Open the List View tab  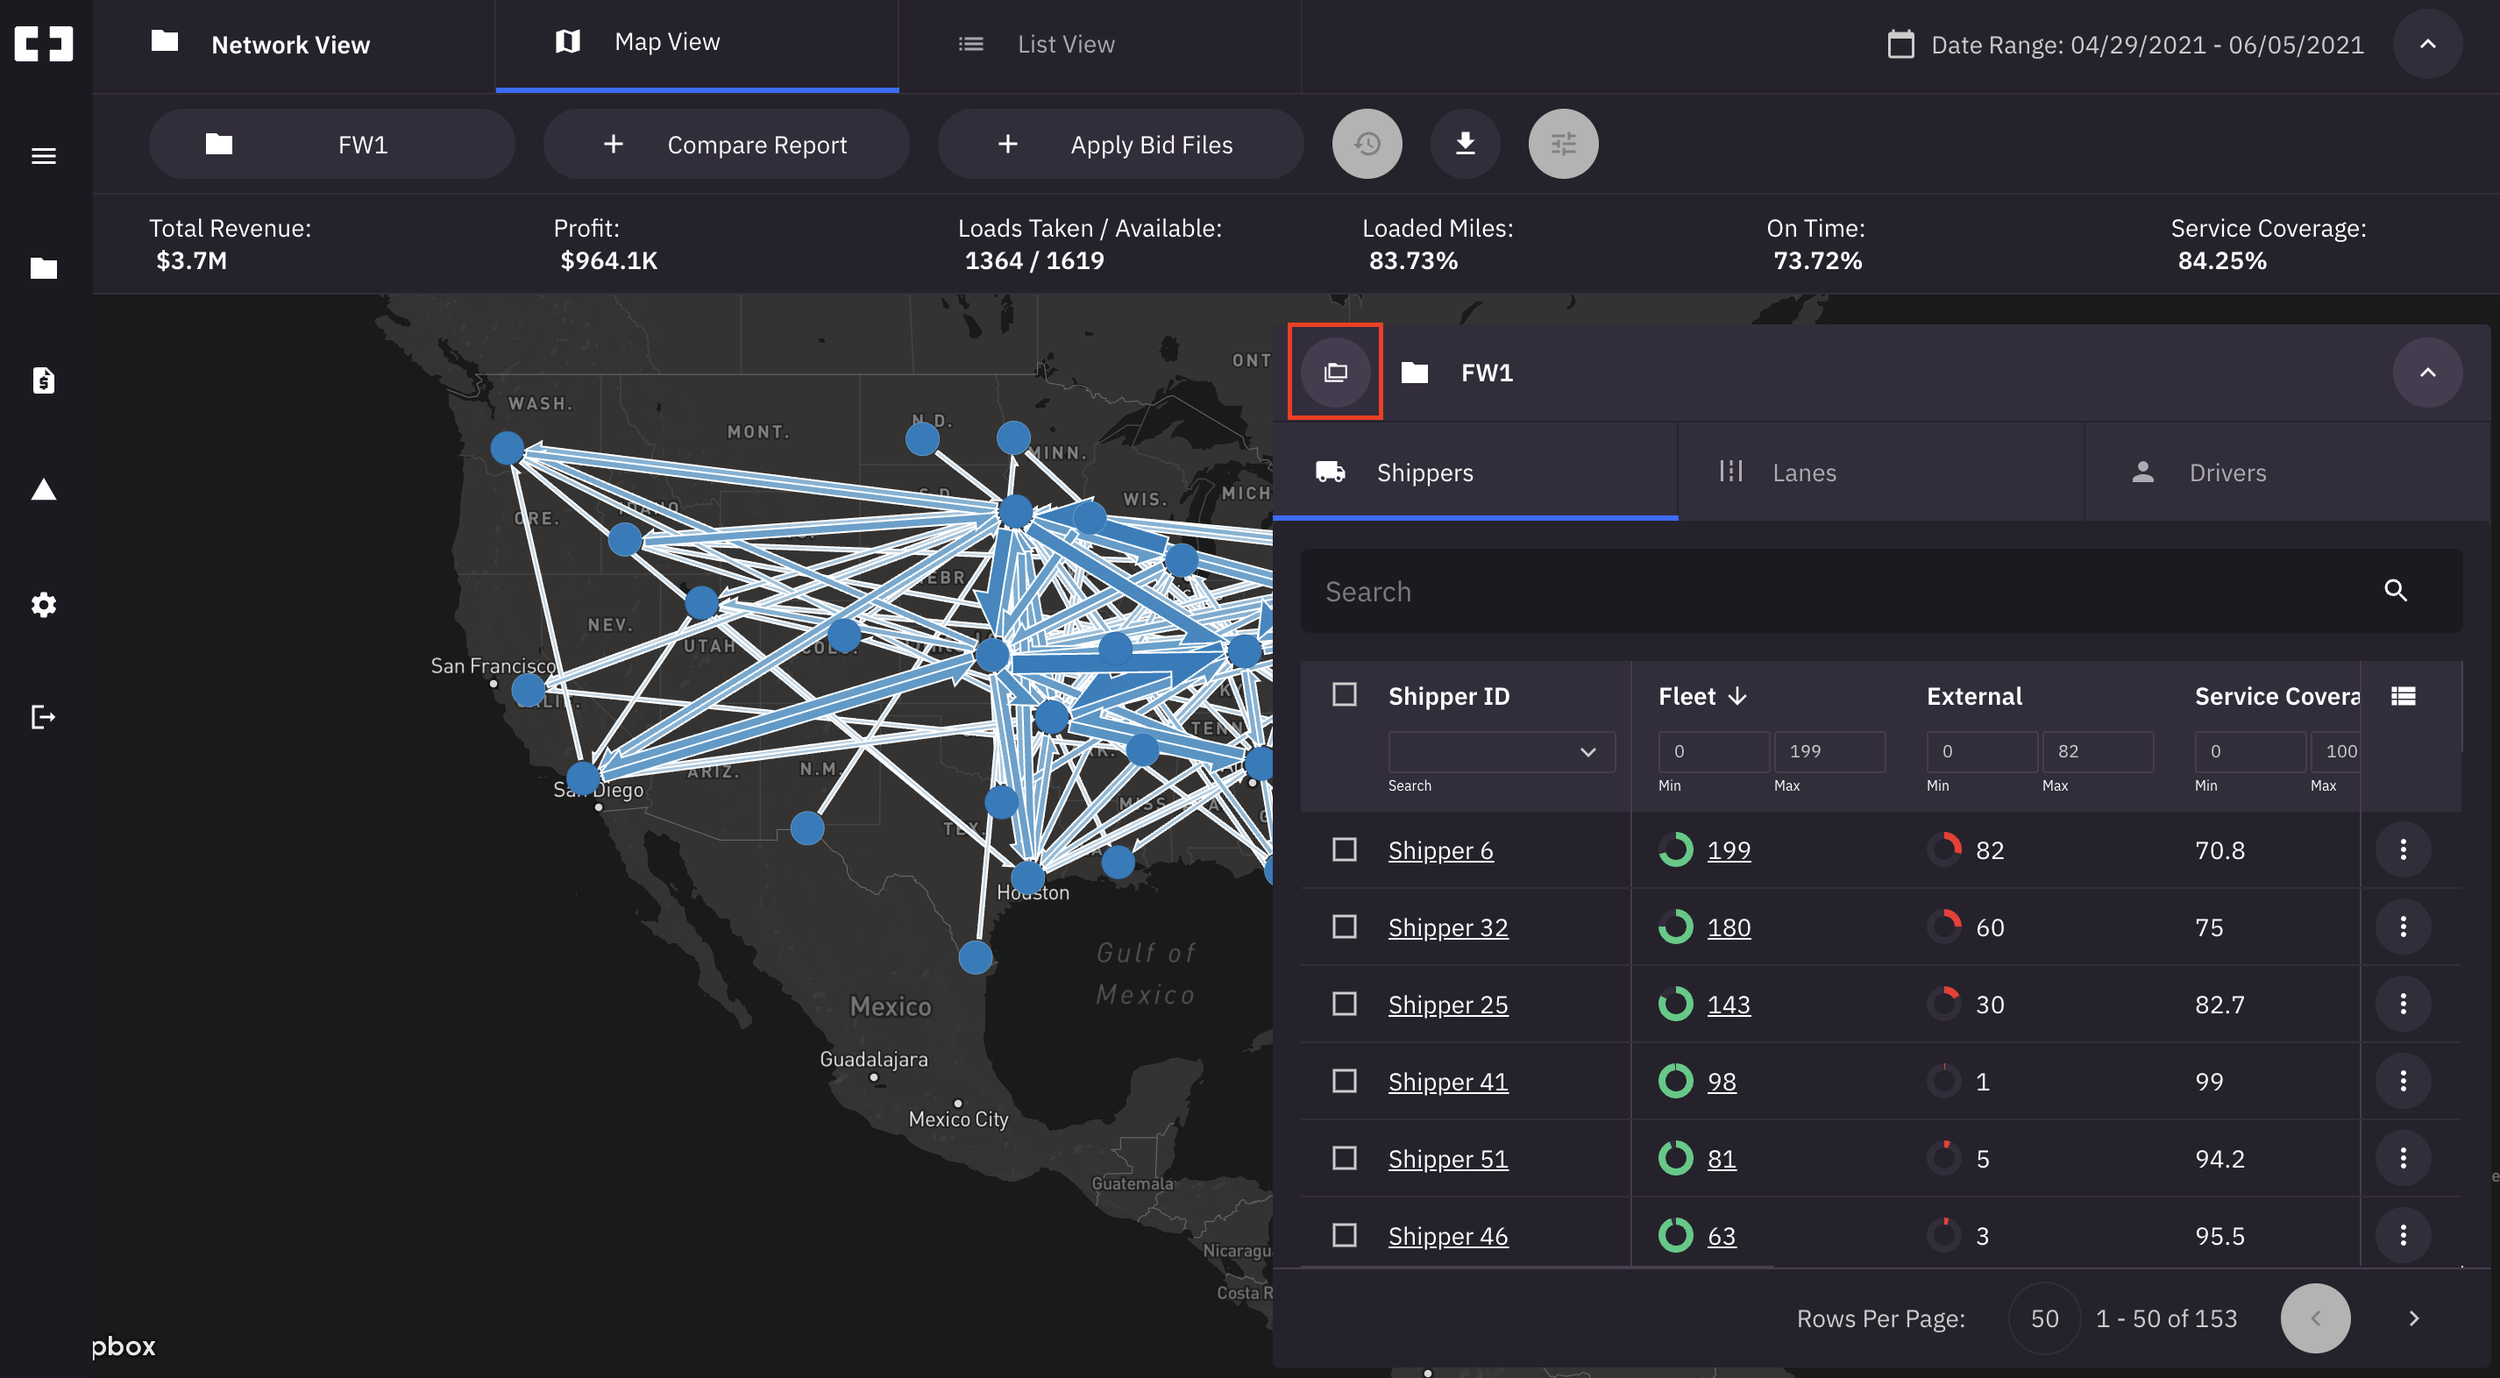click(x=1065, y=43)
